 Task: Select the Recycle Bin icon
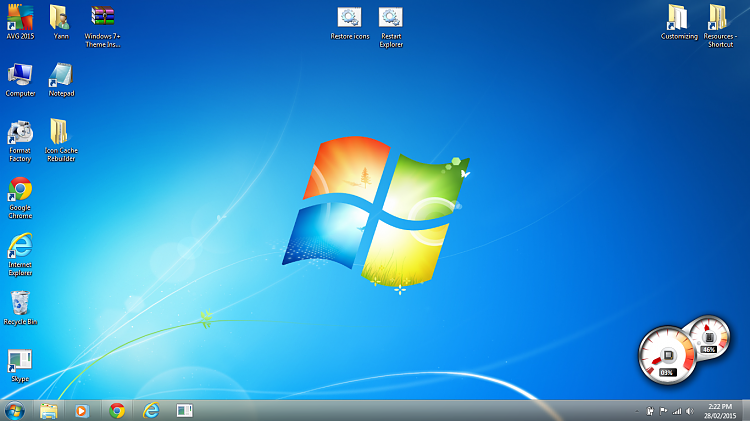[20, 308]
